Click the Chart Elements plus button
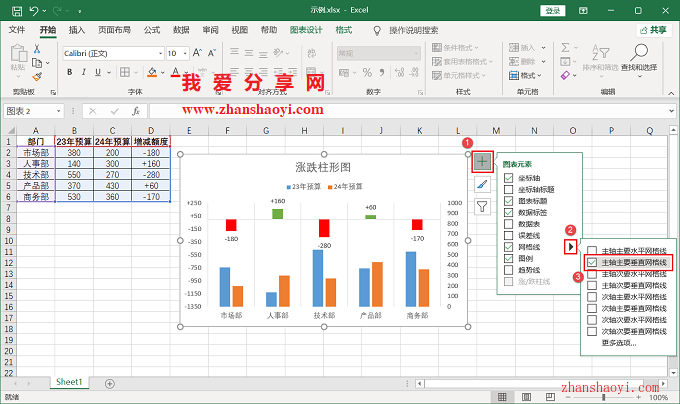Image resolution: width=680 pixels, height=404 pixels. [x=482, y=162]
